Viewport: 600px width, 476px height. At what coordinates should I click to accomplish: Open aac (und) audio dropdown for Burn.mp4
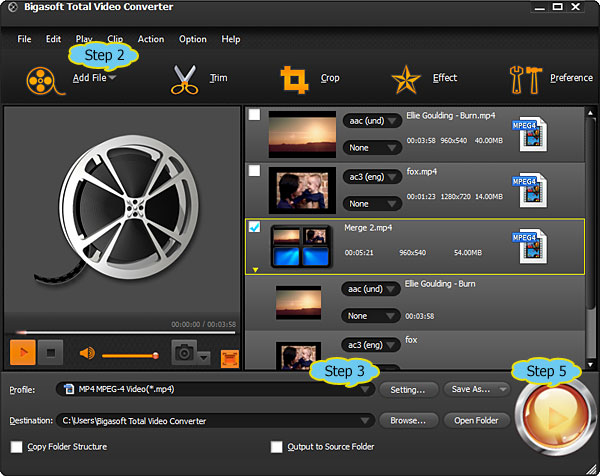pos(372,121)
